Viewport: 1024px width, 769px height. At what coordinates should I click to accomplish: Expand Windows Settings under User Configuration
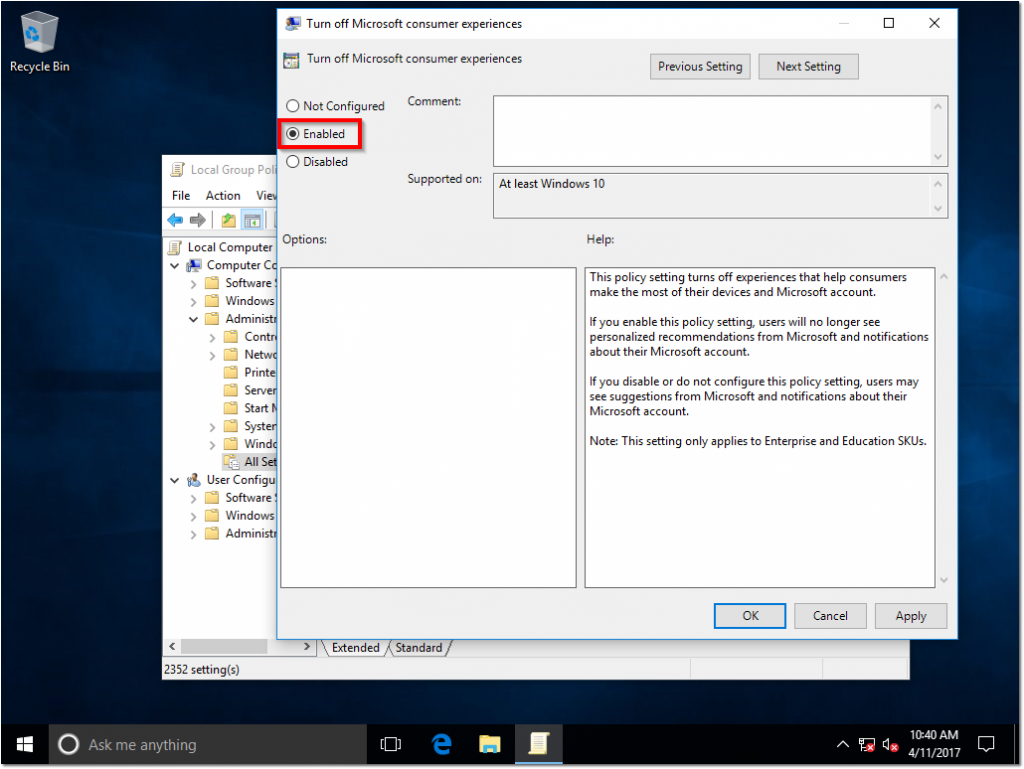pos(193,516)
